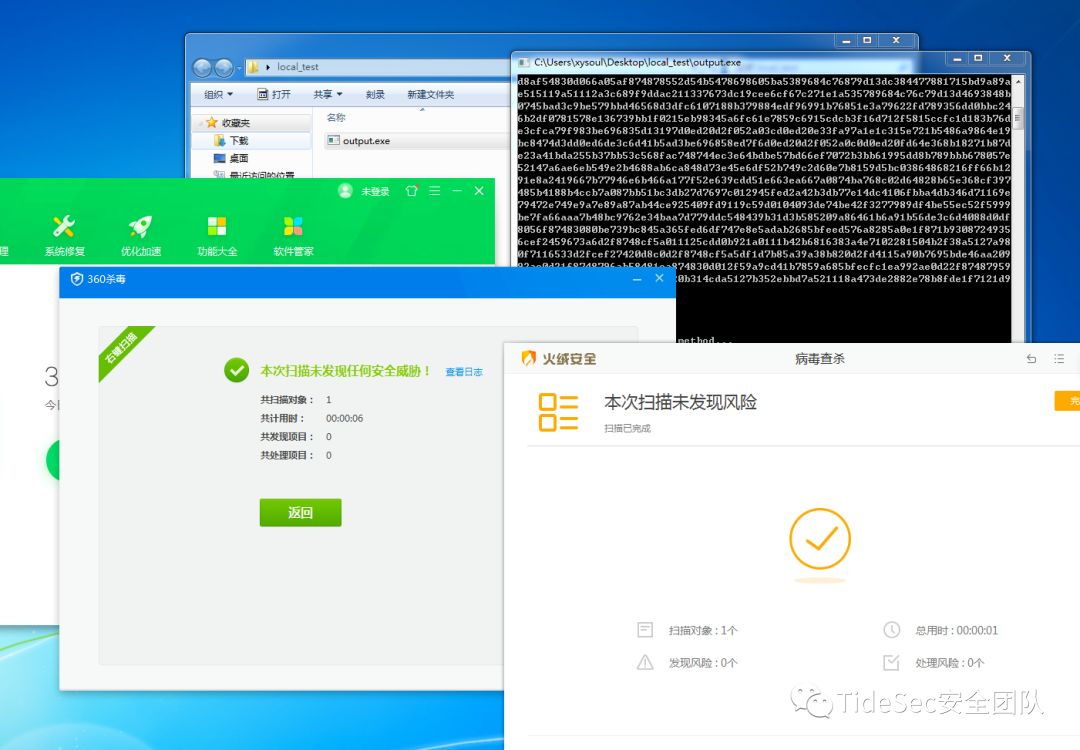Image resolution: width=1080 pixels, height=750 pixels.
Task: Click the 发现风险 warning triangle icon
Action: click(645, 663)
